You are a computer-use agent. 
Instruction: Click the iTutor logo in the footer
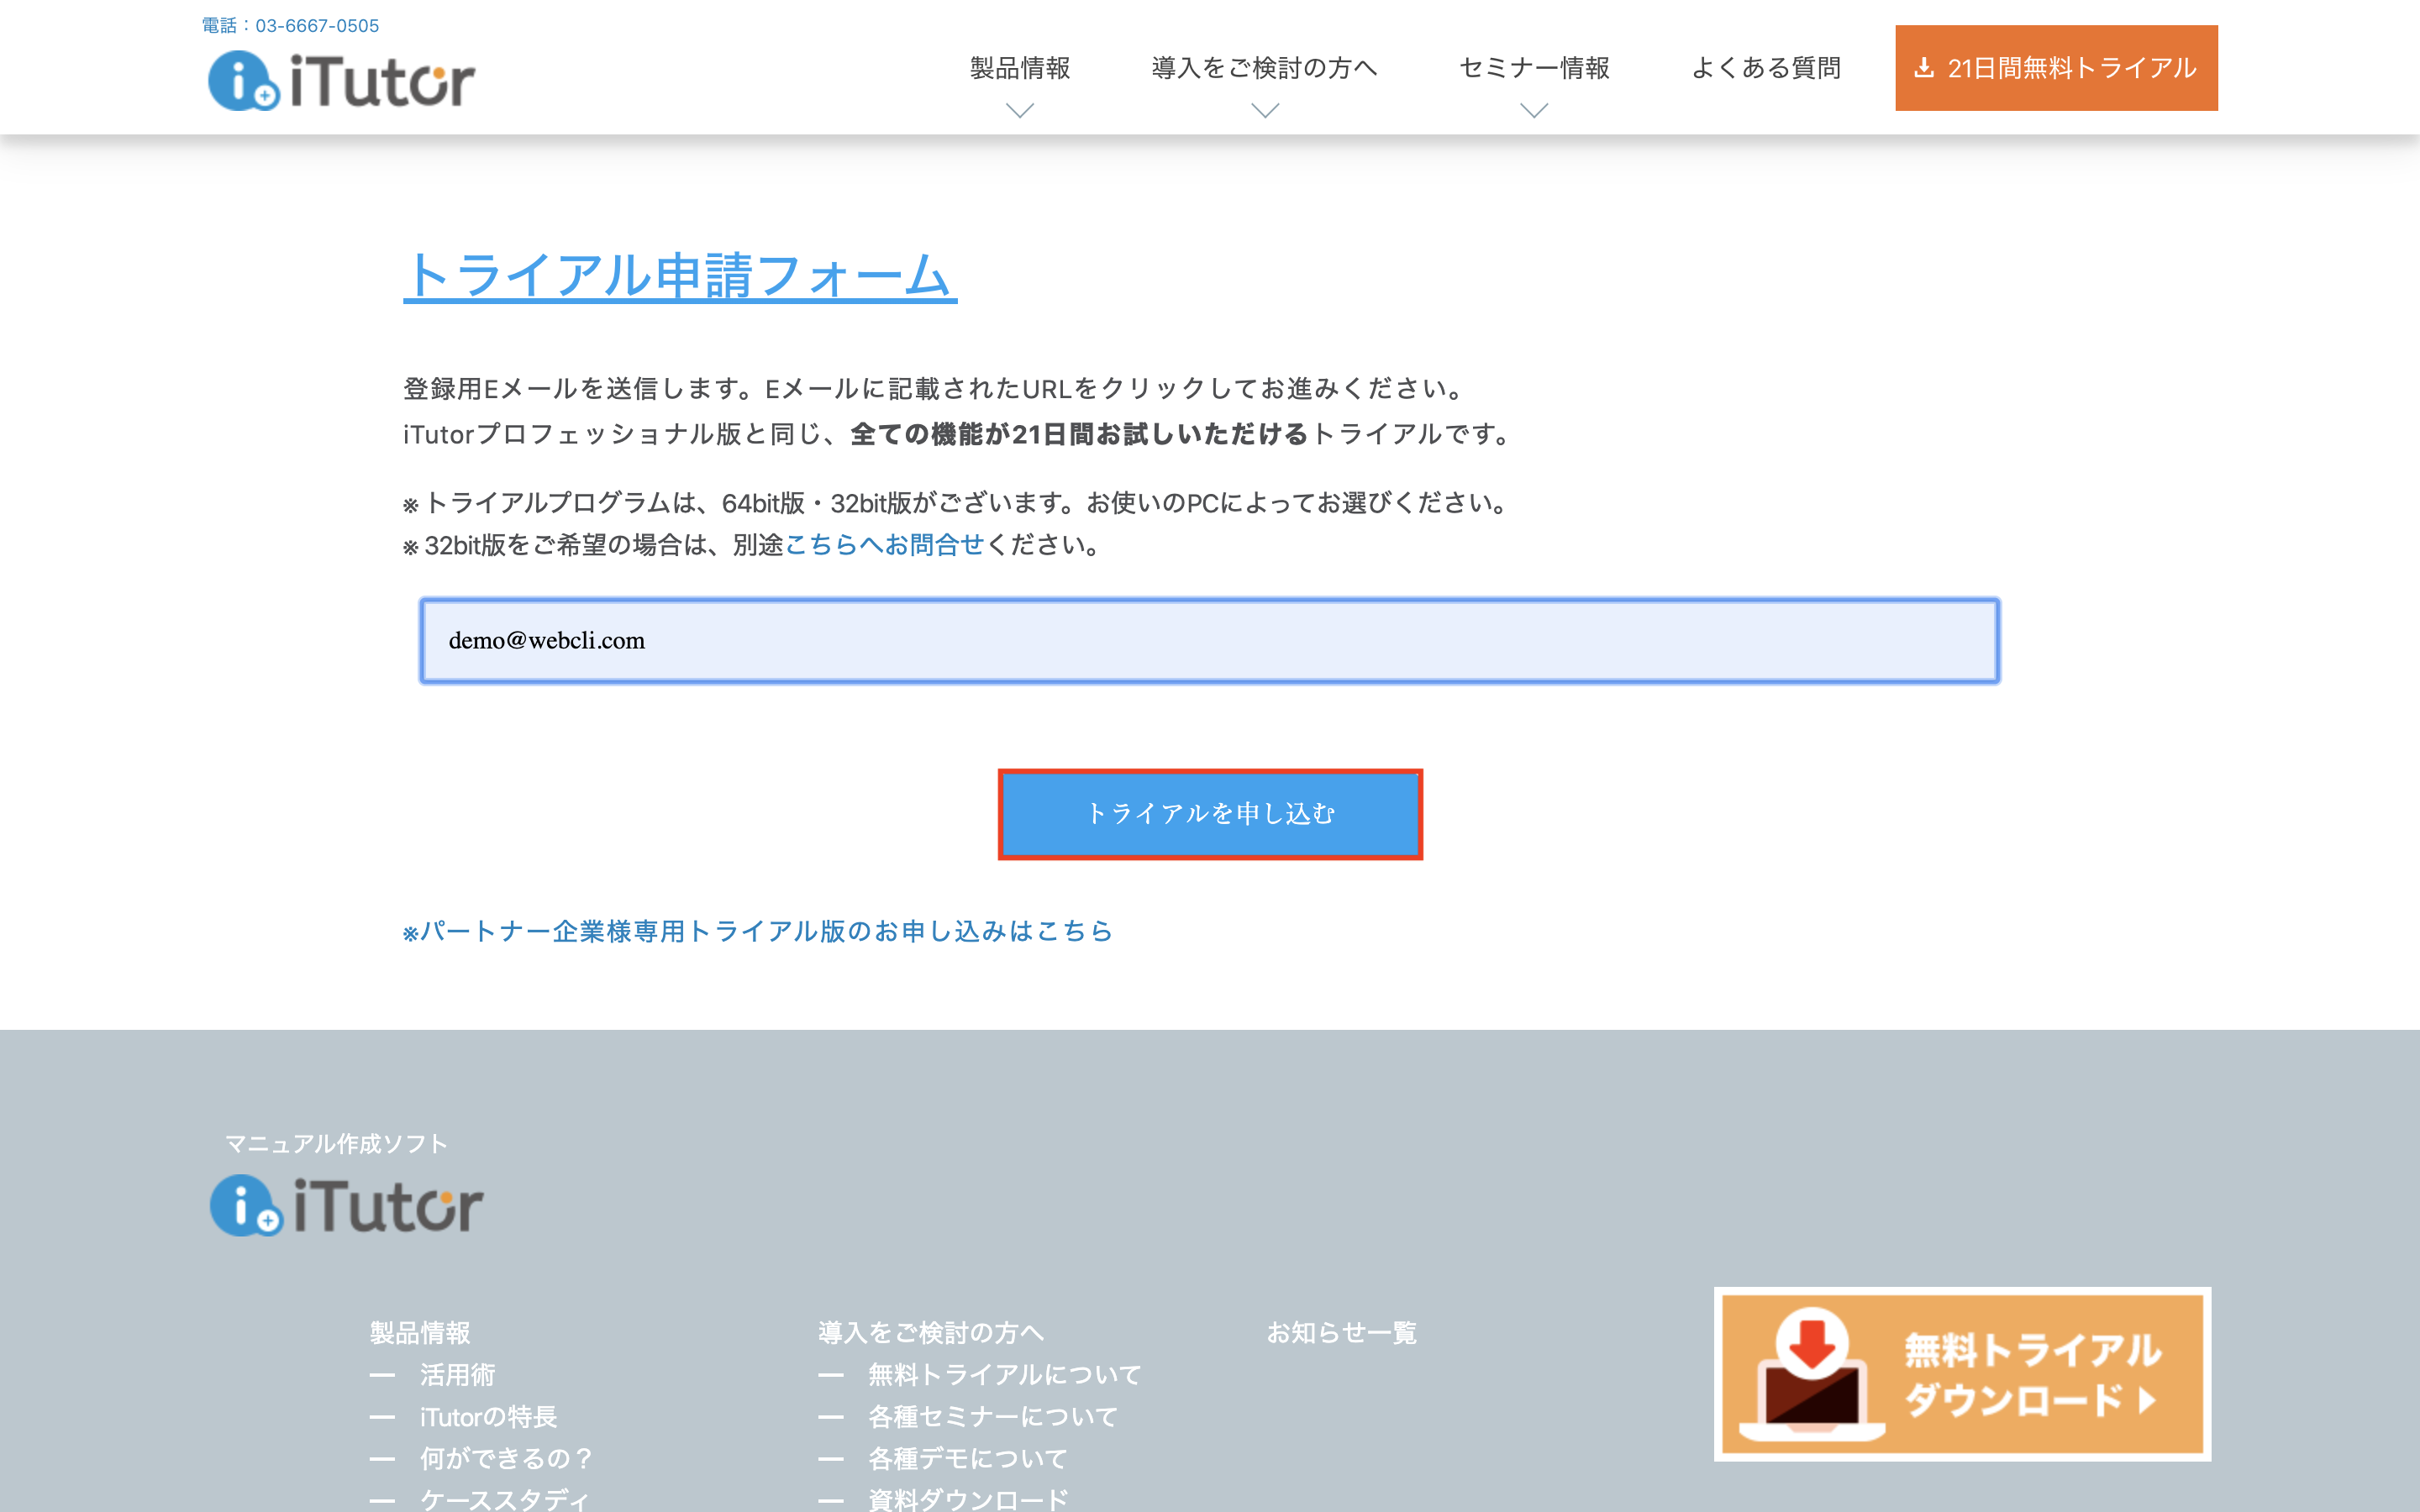click(x=347, y=1205)
